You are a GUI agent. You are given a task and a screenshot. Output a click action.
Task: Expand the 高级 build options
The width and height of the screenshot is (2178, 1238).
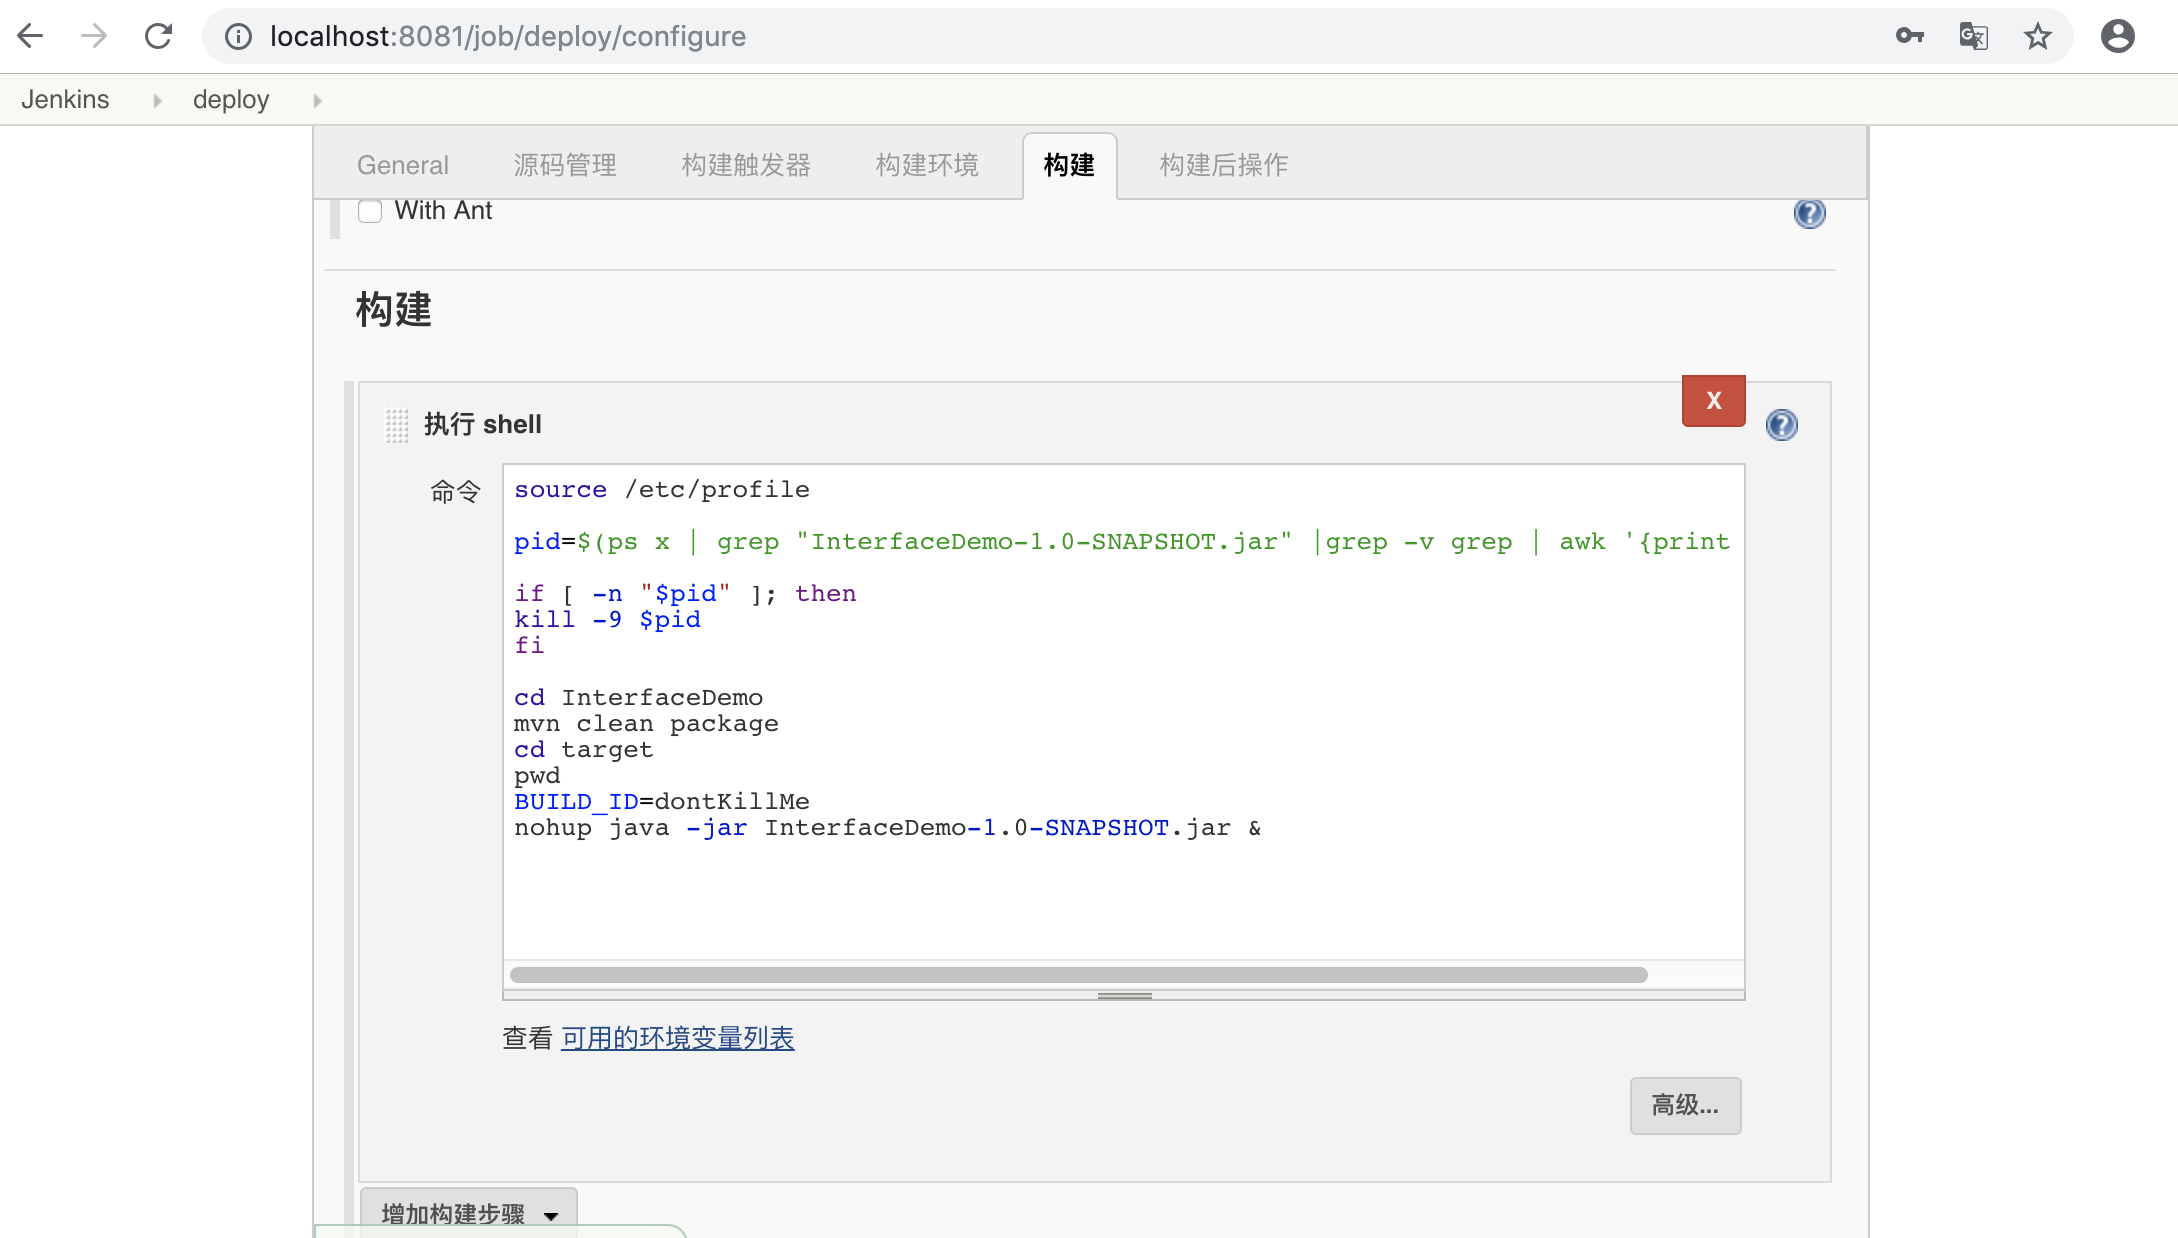point(1686,1105)
